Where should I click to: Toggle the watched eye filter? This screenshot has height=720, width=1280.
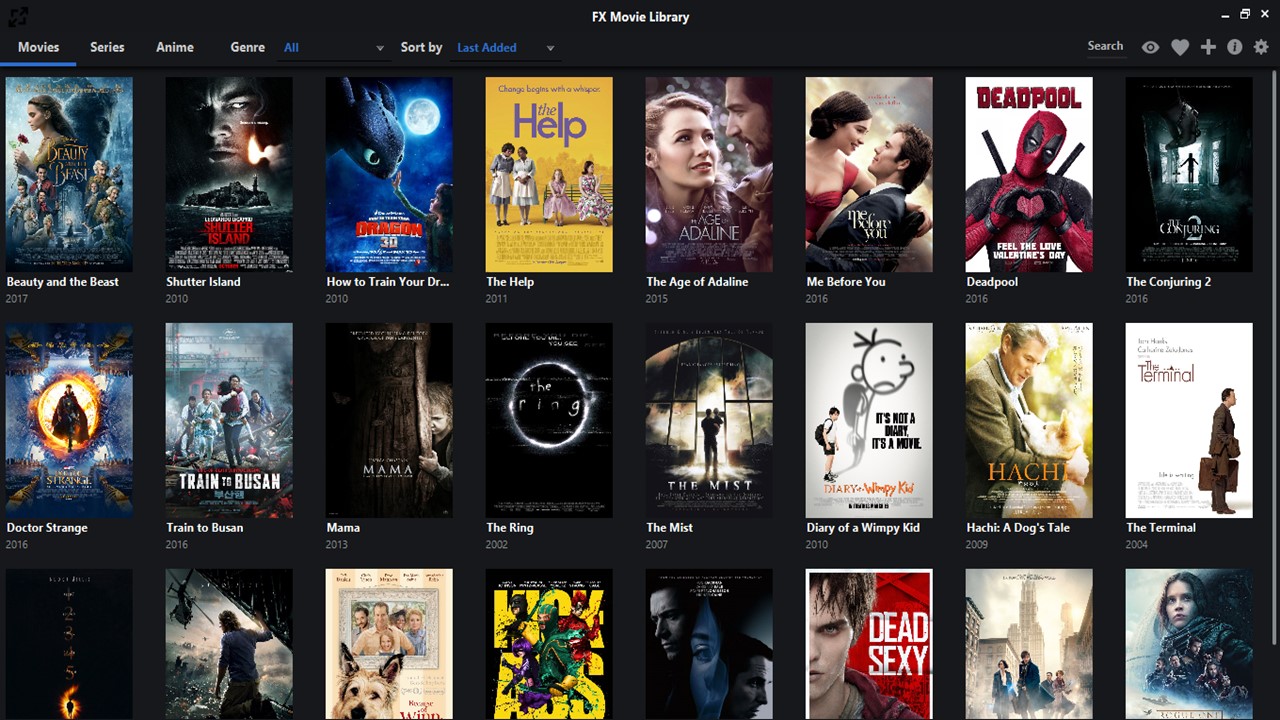[x=1151, y=47]
